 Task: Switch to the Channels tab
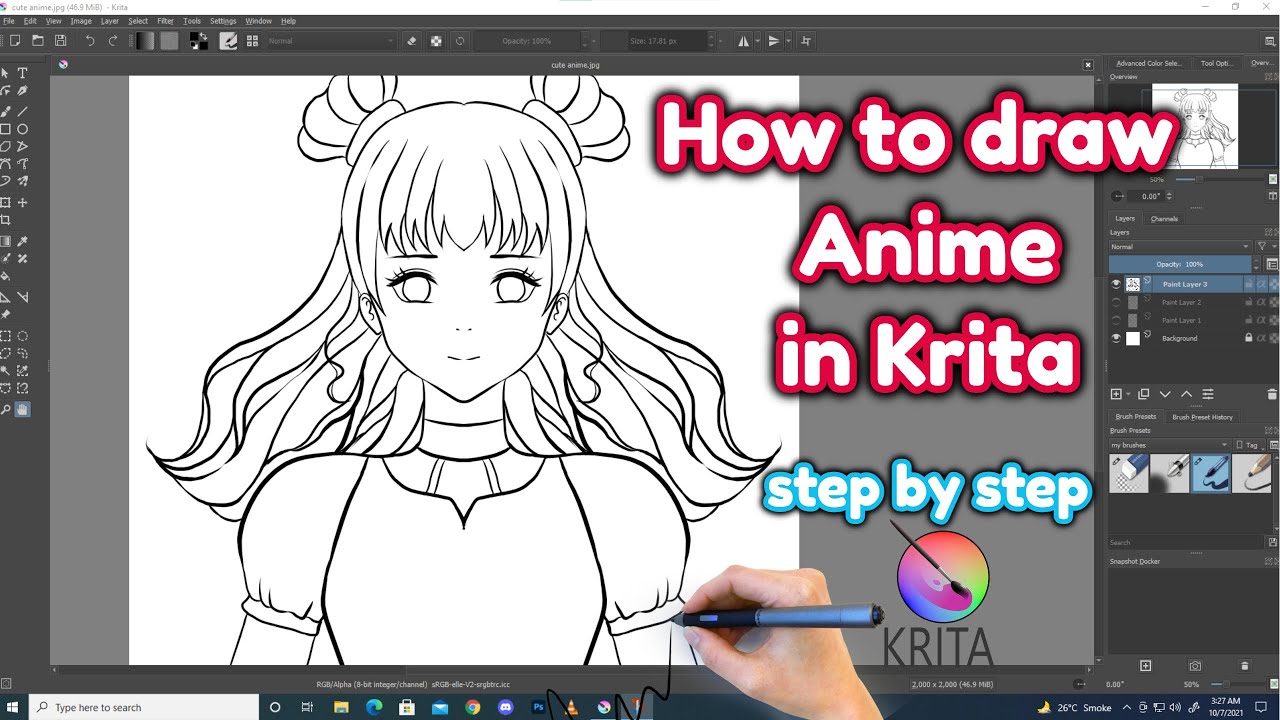(x=1164, y=218)
